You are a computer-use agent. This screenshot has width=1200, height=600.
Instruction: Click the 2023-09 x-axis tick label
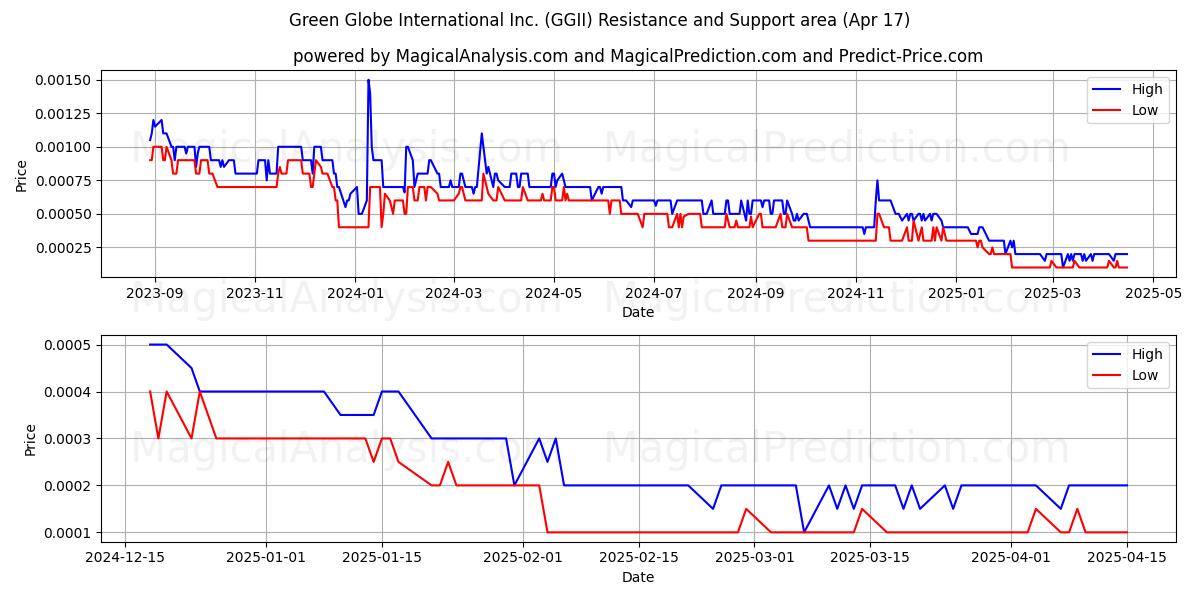click(x=154, y=294)
